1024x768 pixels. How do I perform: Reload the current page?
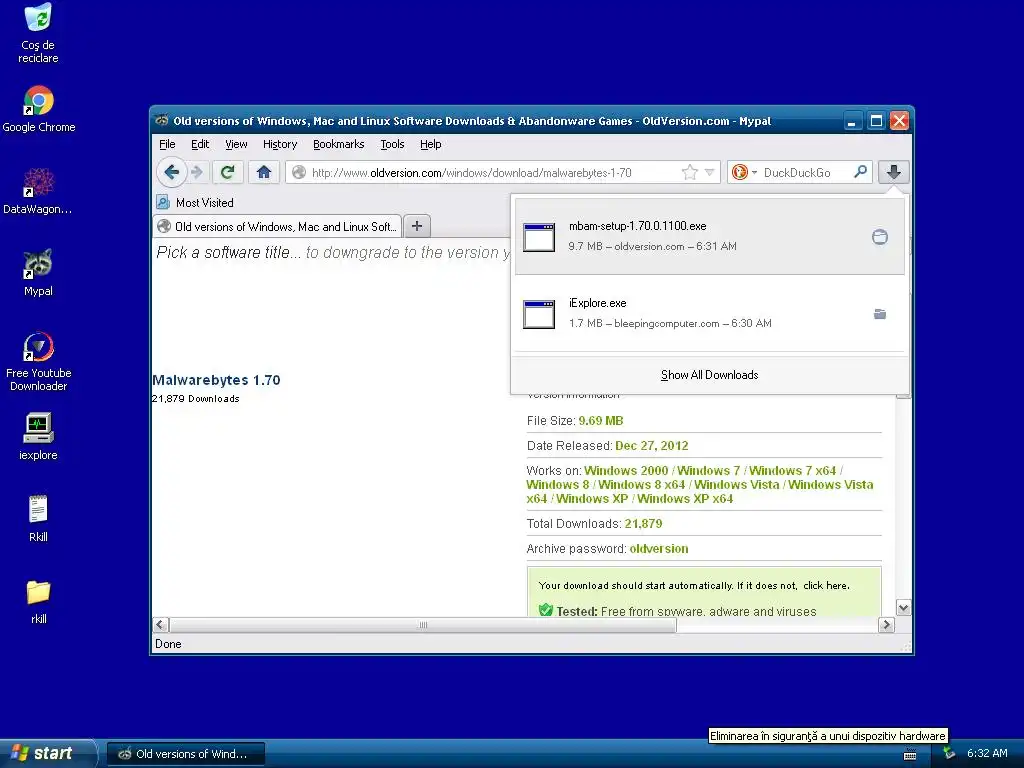tap(227, 172)
